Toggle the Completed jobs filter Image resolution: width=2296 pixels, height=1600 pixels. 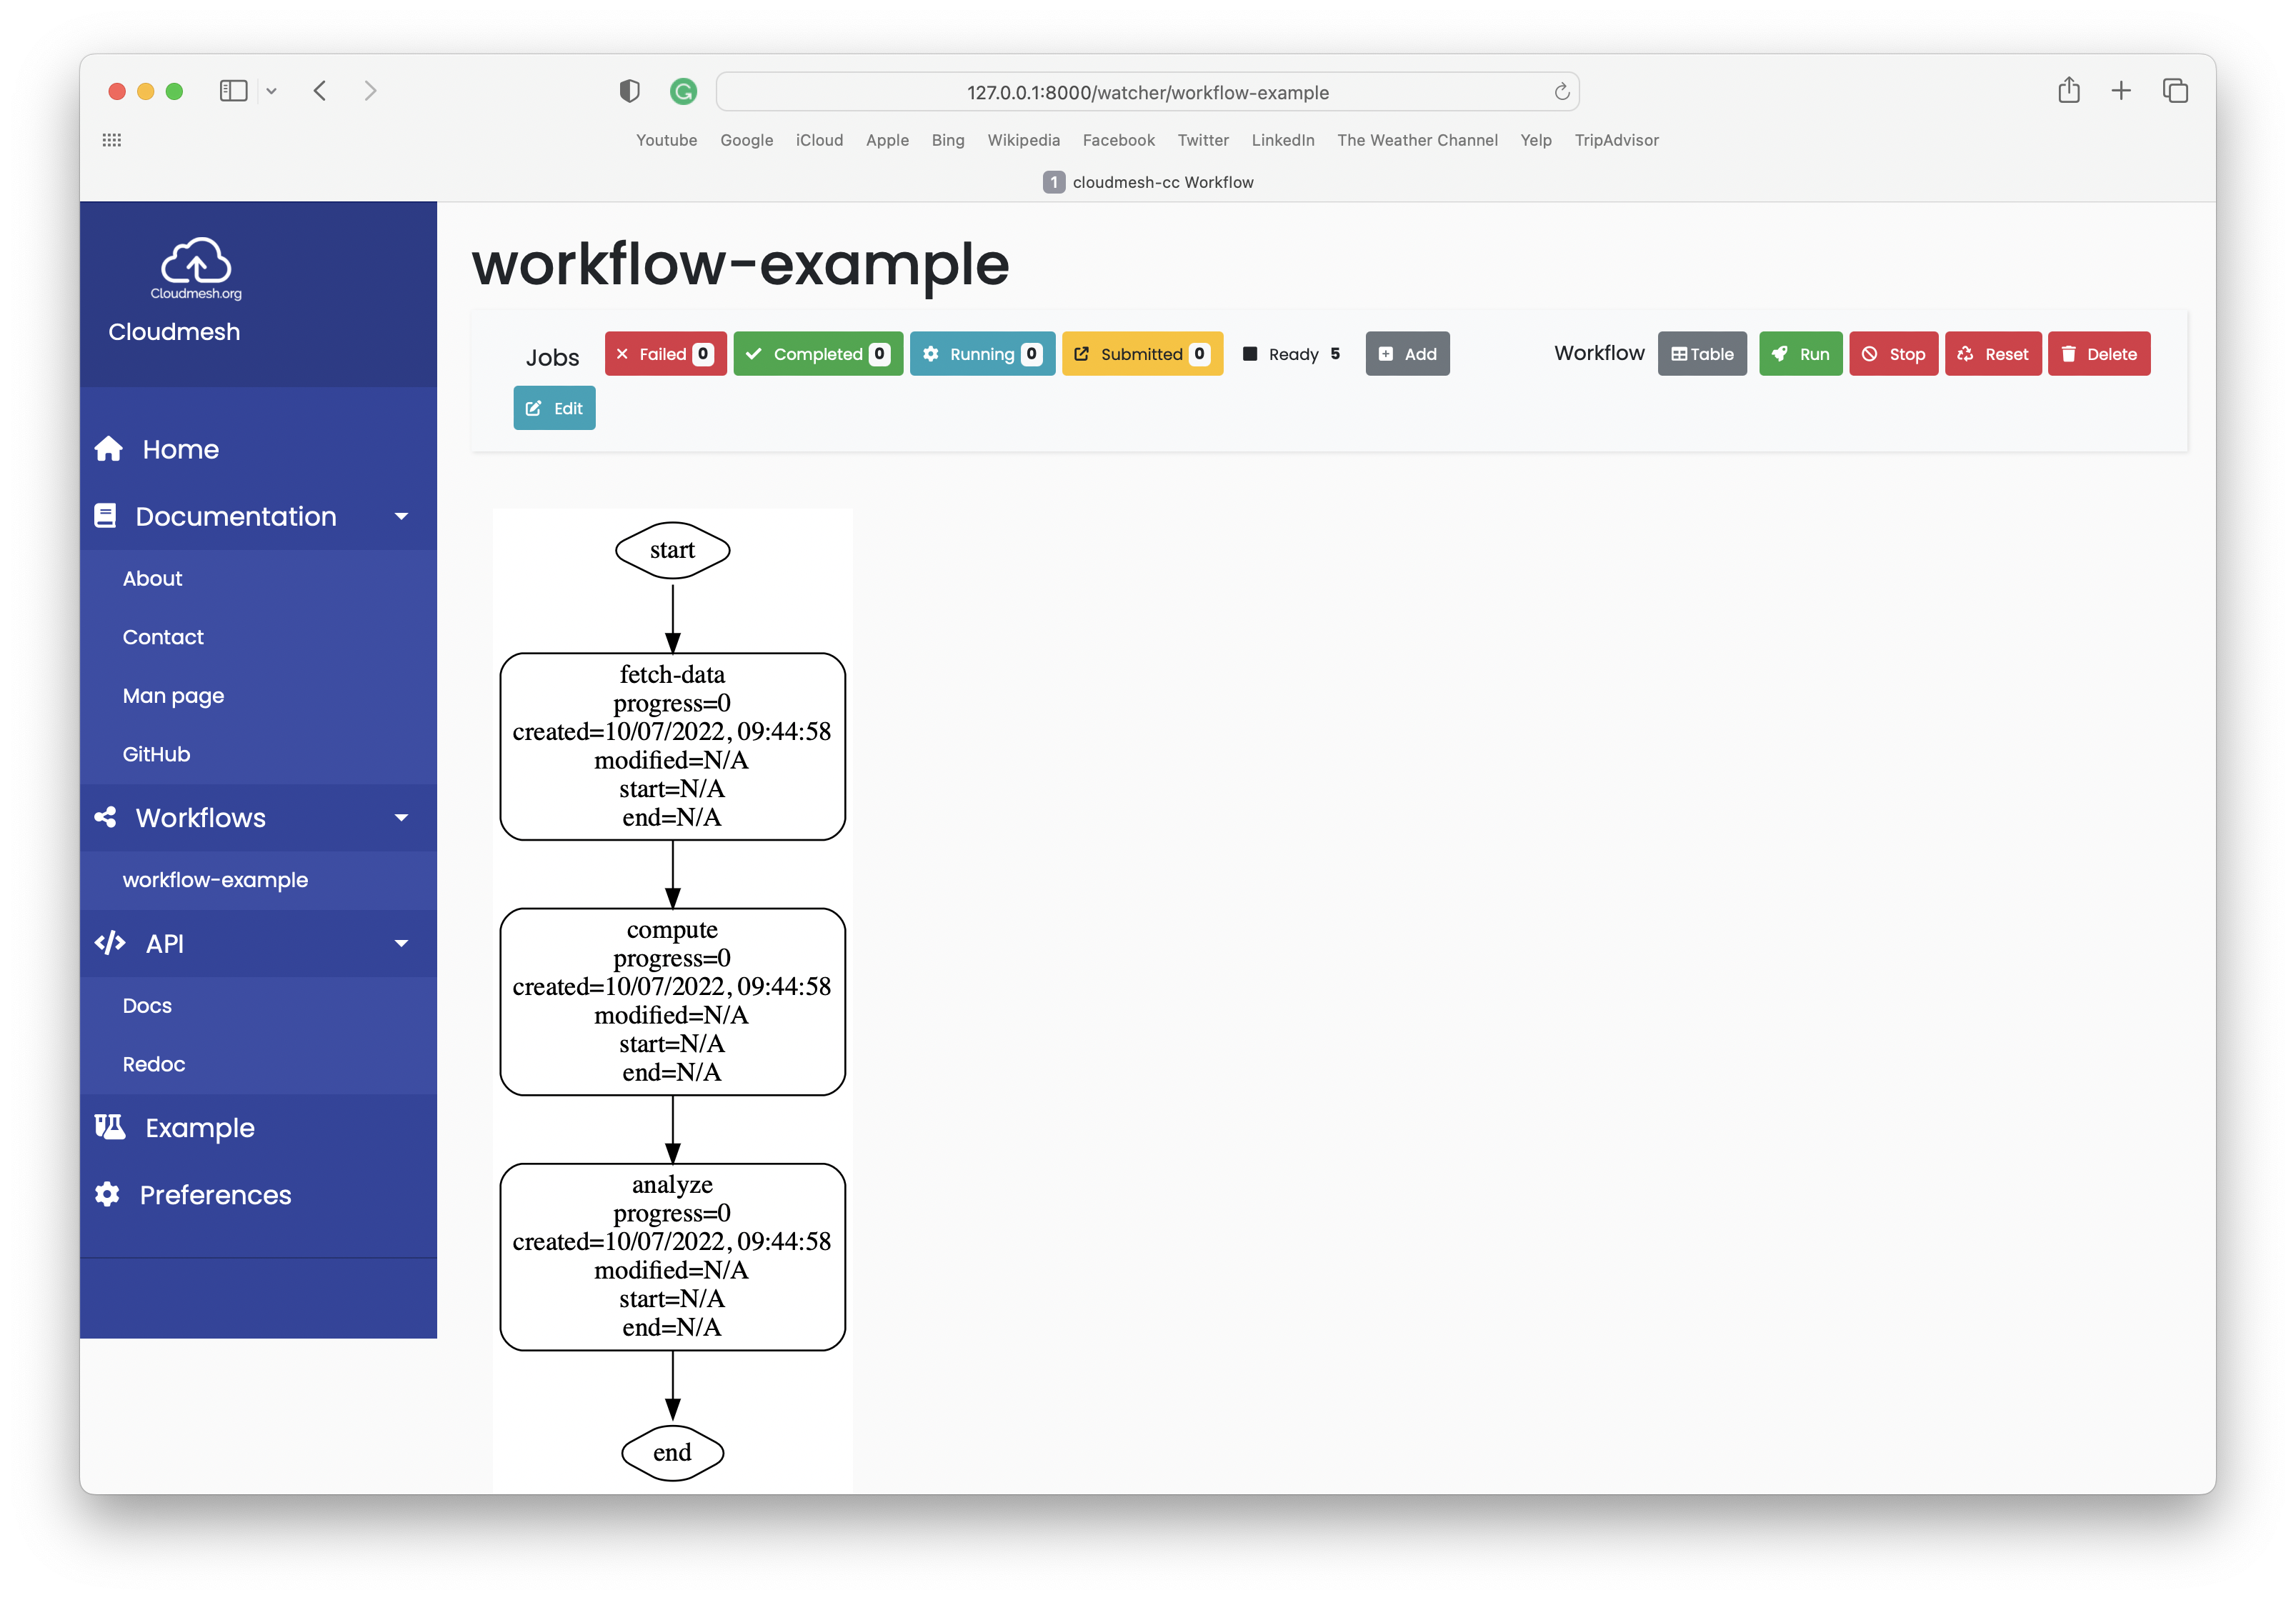818,354
